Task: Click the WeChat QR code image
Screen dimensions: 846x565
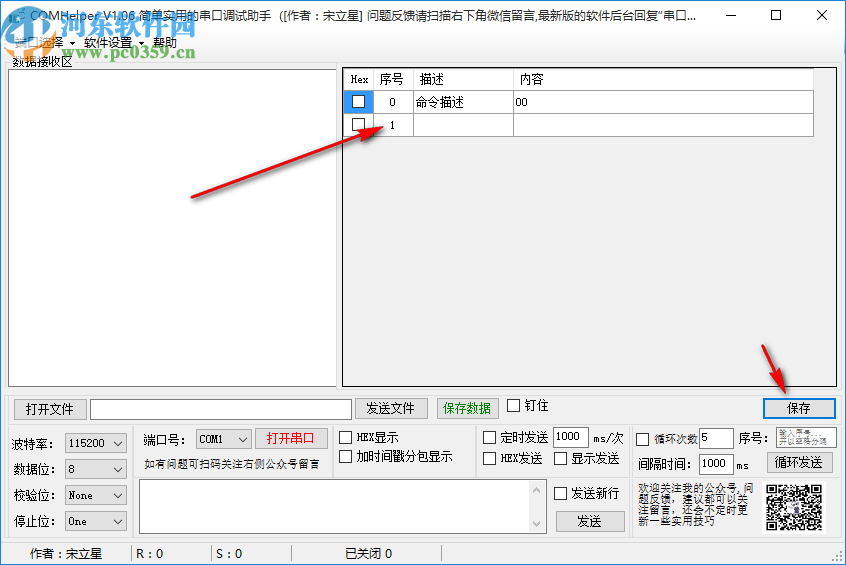Action: pyautogui.click(x=794, y=507)
